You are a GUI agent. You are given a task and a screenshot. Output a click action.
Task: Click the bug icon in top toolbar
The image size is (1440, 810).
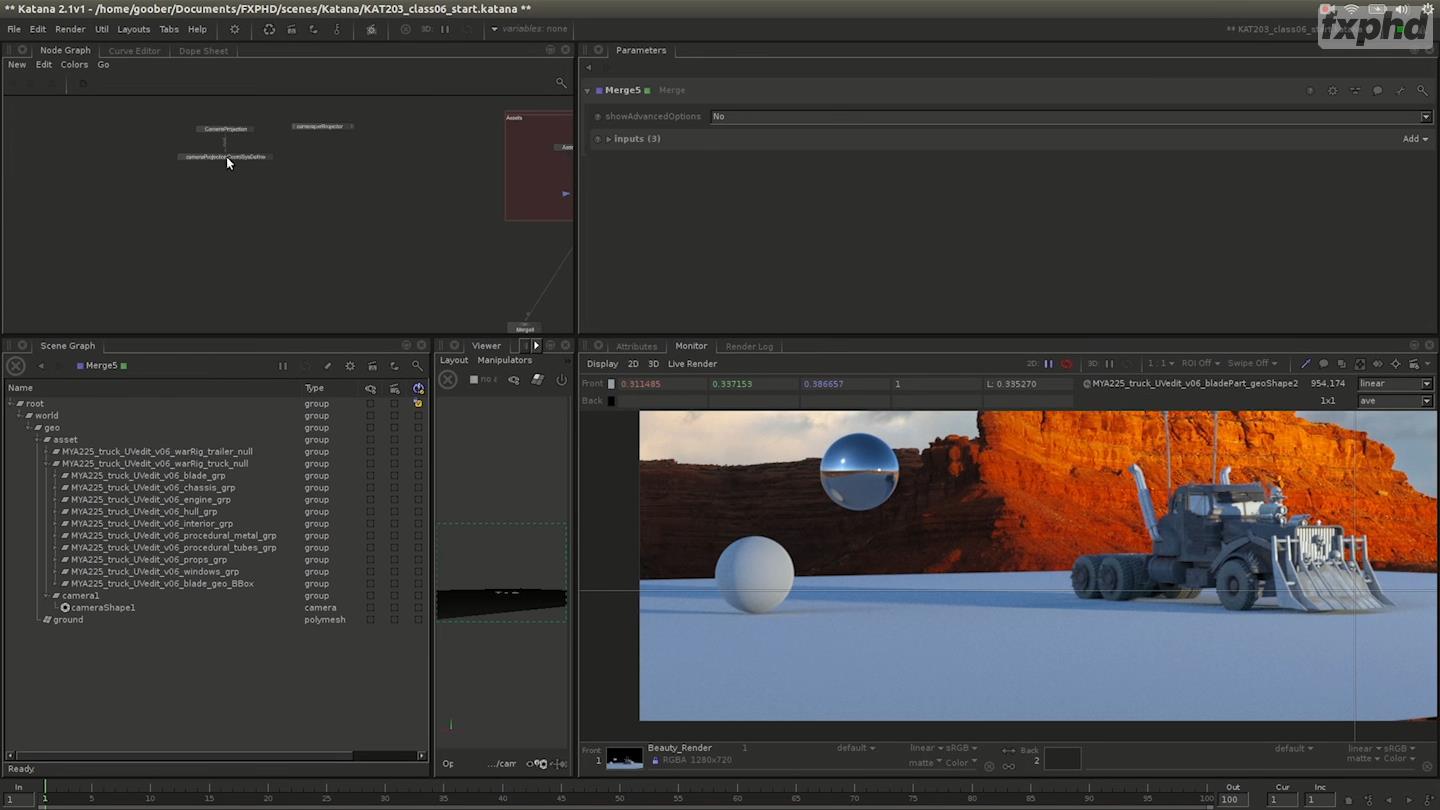tap(371, 29)
